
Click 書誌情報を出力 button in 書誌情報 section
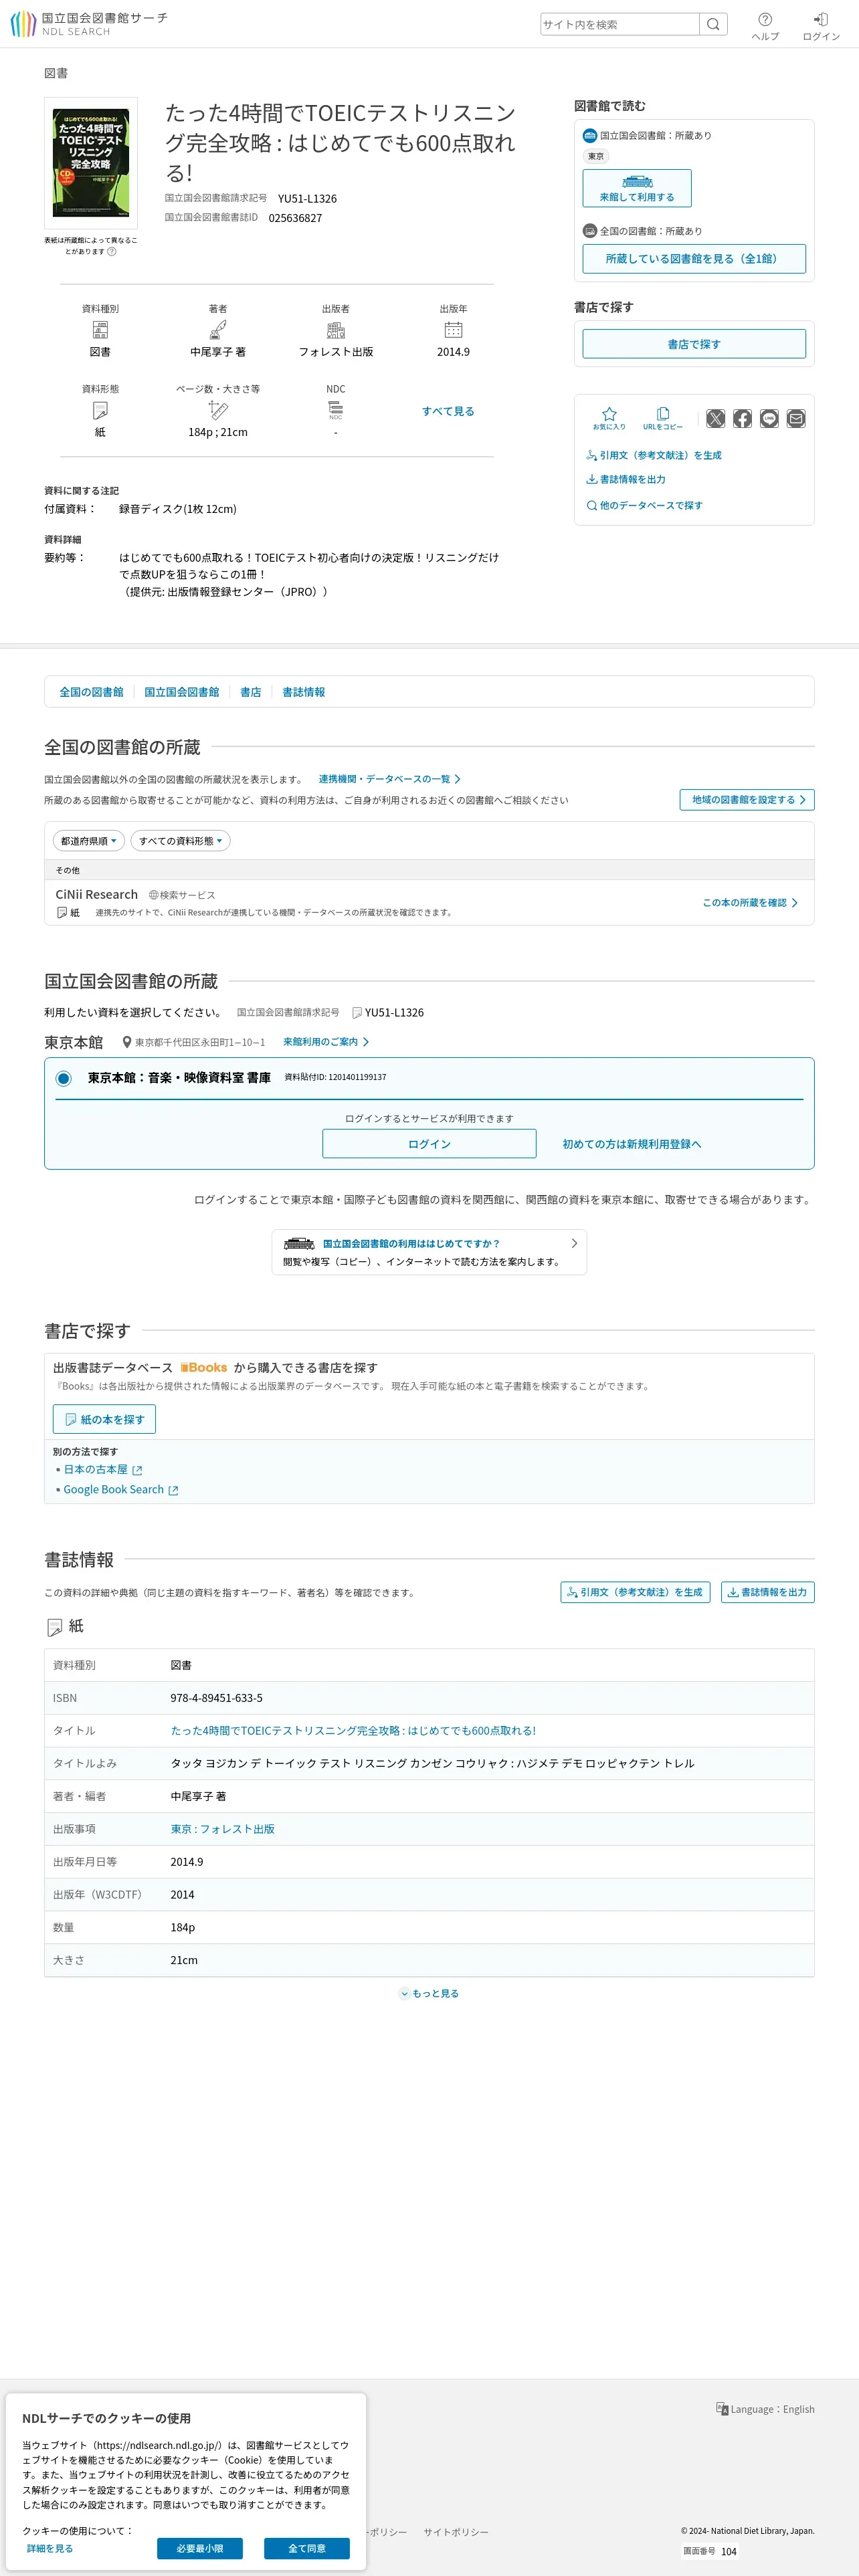pyautogui.click(x=768, y=1592)
